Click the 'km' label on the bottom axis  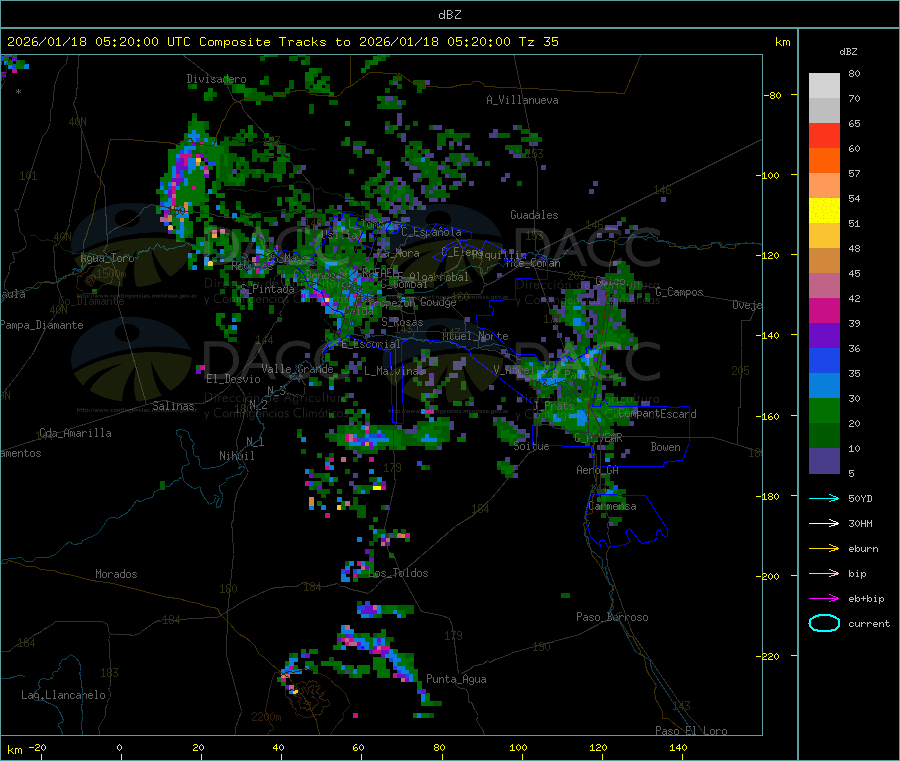14,750
